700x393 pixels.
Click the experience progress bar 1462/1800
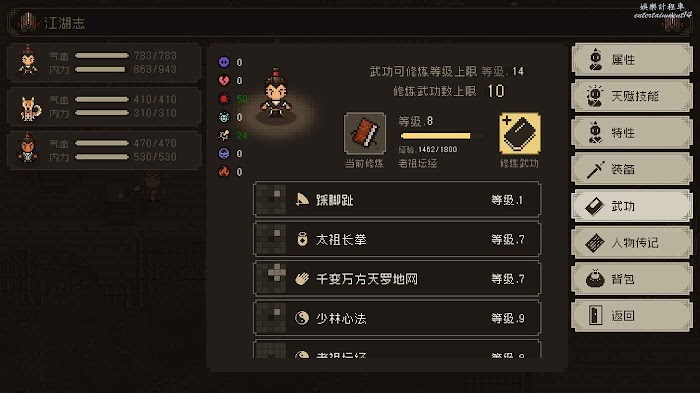(443, 136)
